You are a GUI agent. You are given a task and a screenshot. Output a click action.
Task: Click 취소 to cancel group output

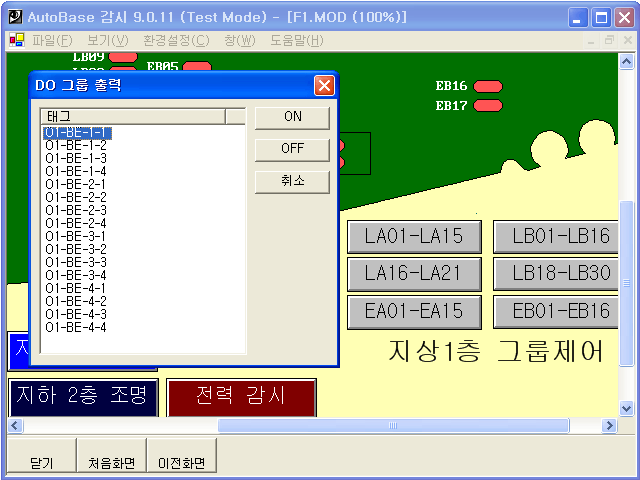(x=292, y=181)
